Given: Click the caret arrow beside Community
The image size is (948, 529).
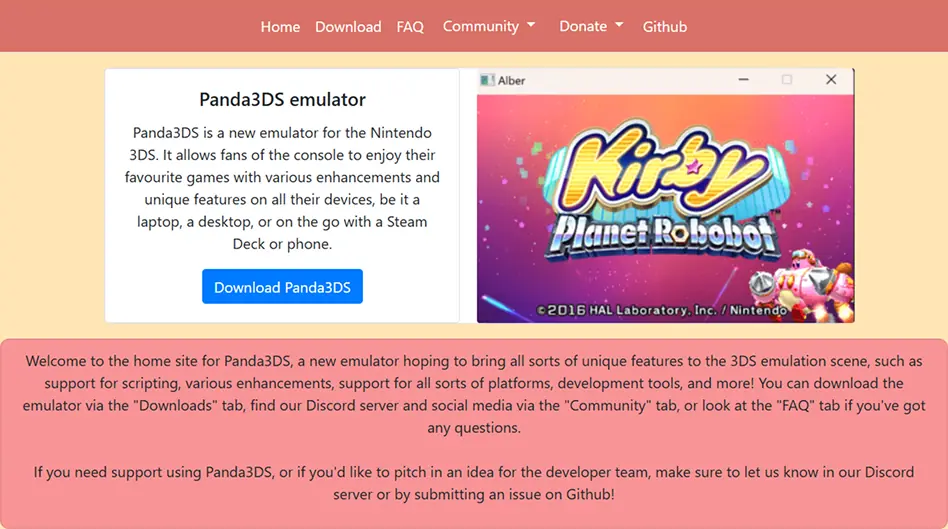Looking at the screenshot, I should (531, 25).
